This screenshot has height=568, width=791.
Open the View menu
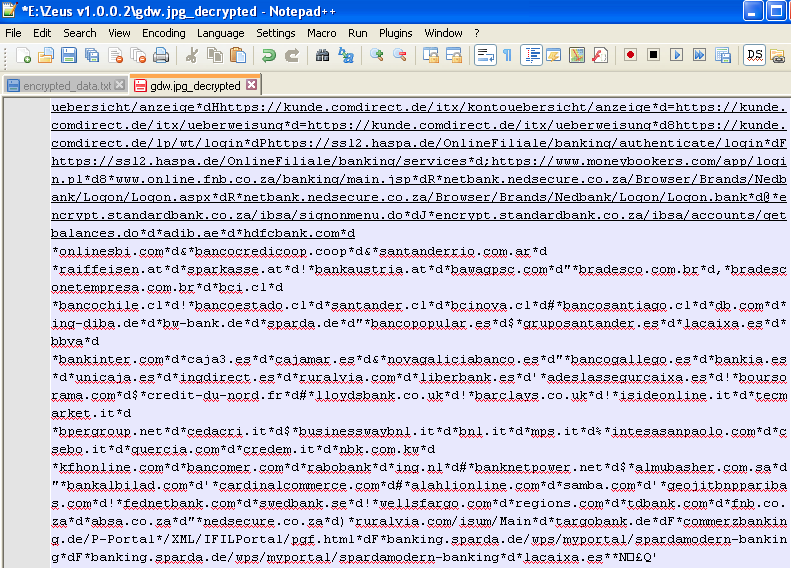119,33
